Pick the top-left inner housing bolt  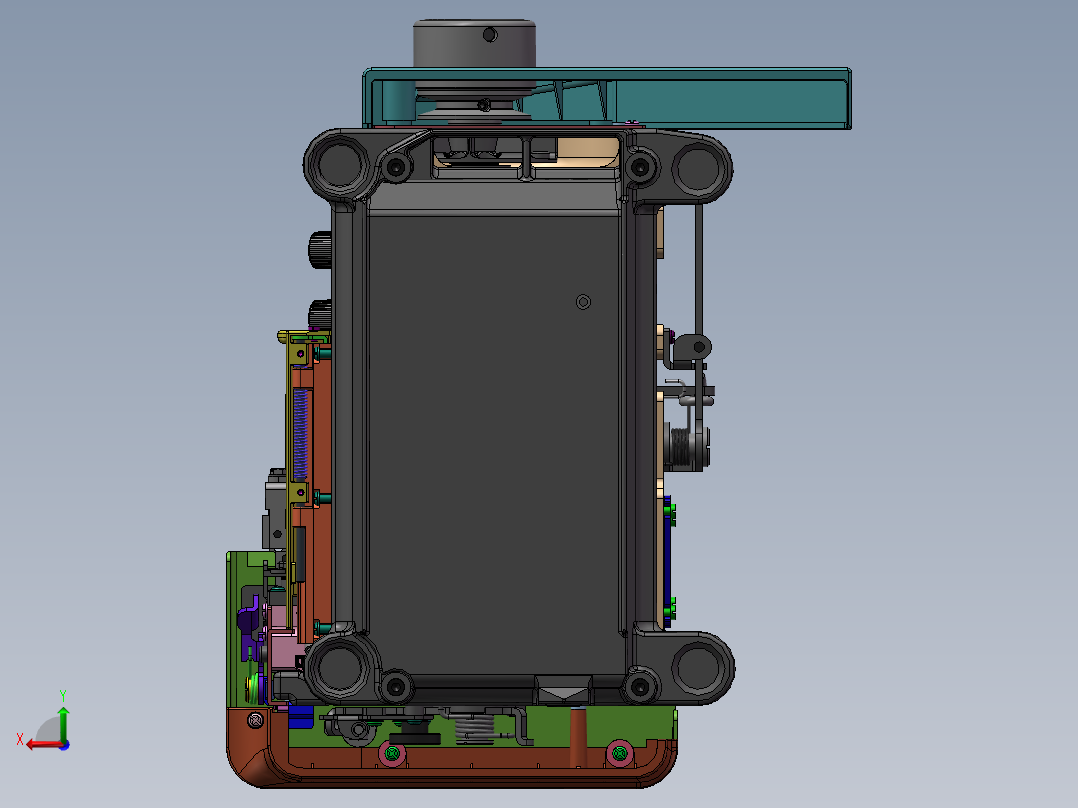396,166
